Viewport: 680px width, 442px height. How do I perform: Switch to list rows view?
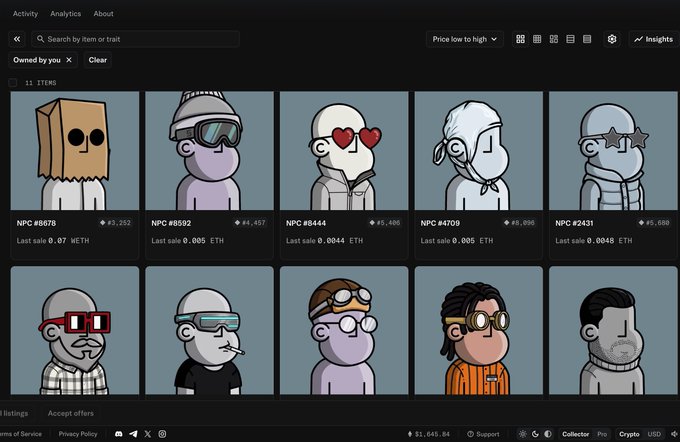coord(570,39)
